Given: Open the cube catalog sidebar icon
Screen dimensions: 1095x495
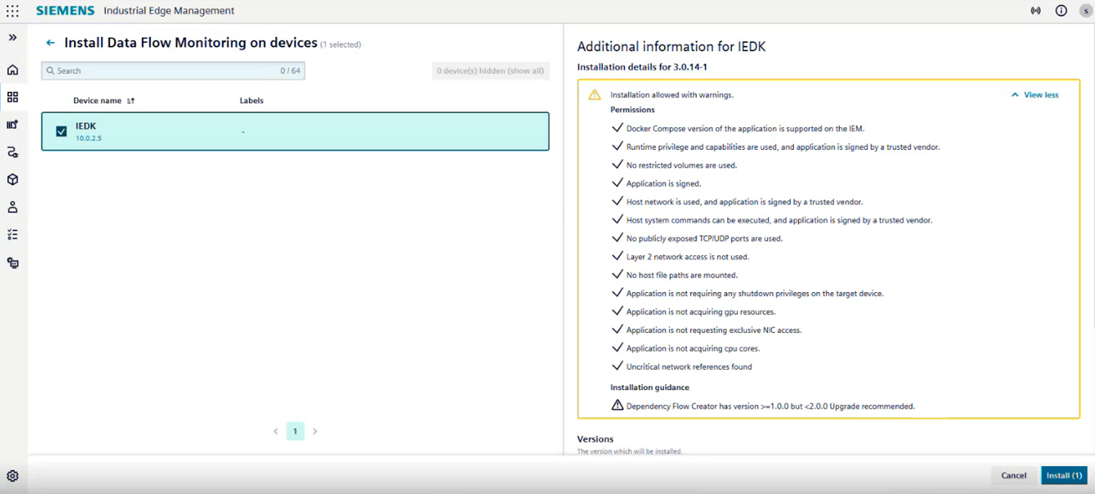Looking at the screenshot, I should (13, 179).
